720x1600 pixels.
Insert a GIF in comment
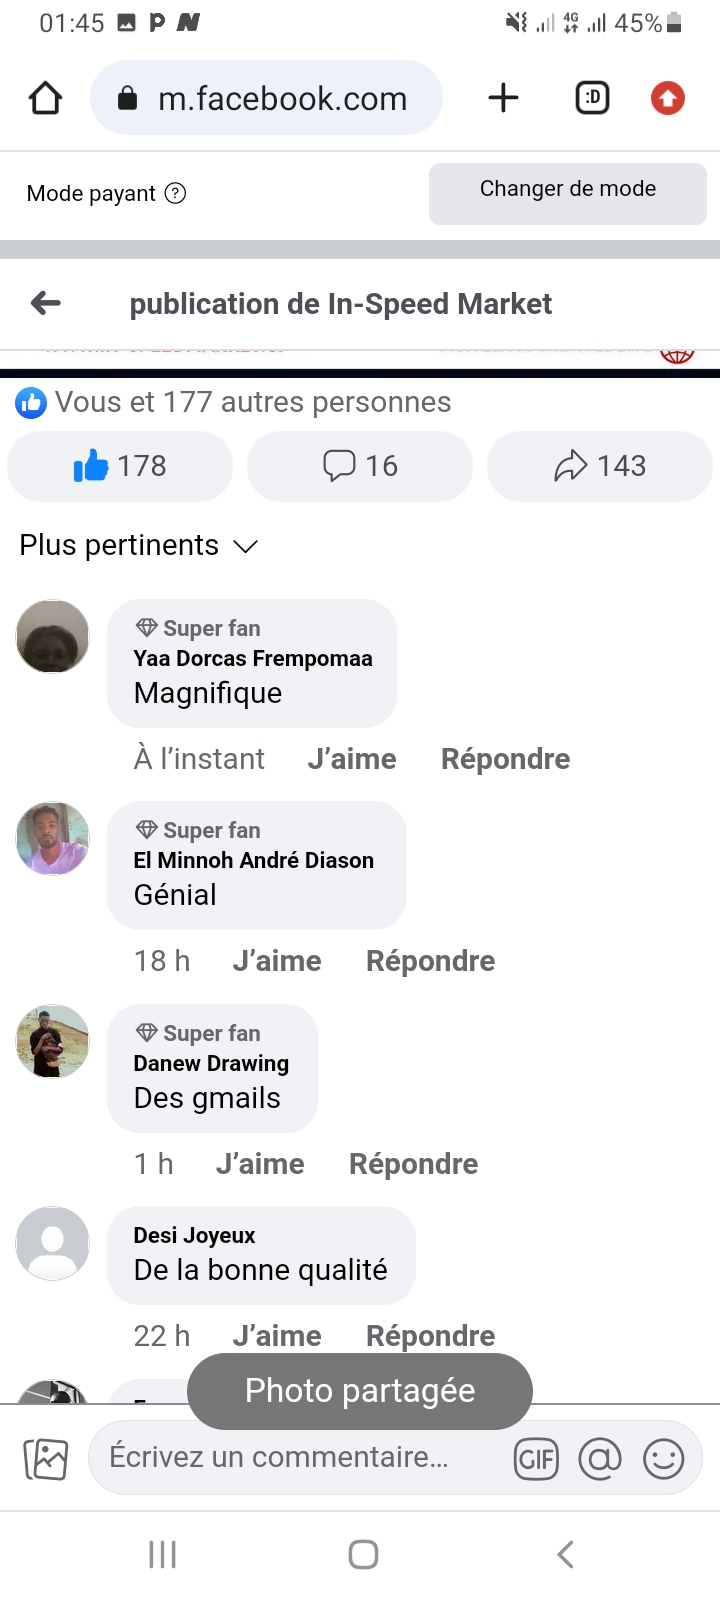[x=536, y=1459]
